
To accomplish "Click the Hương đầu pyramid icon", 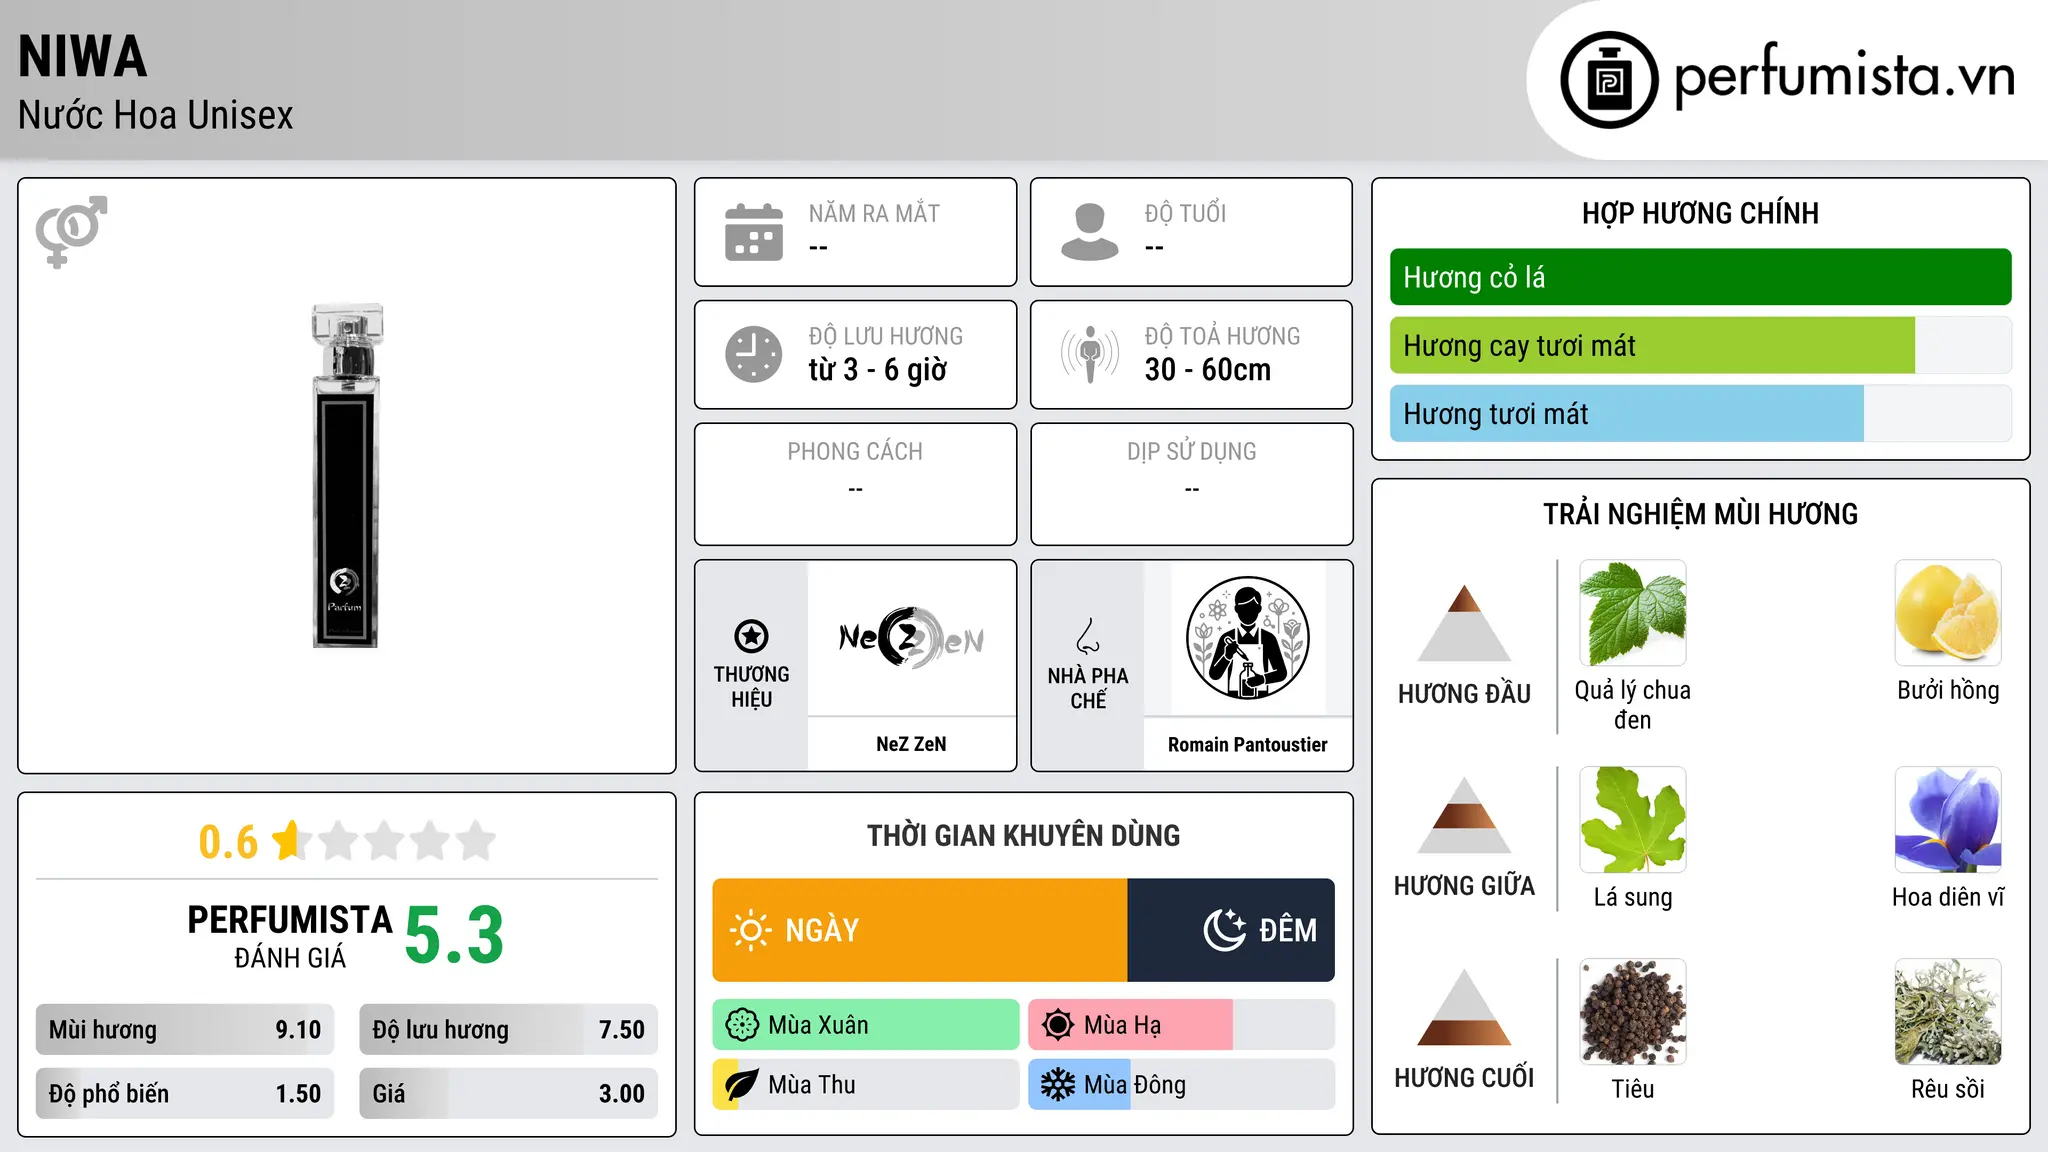I will 1464,623.
